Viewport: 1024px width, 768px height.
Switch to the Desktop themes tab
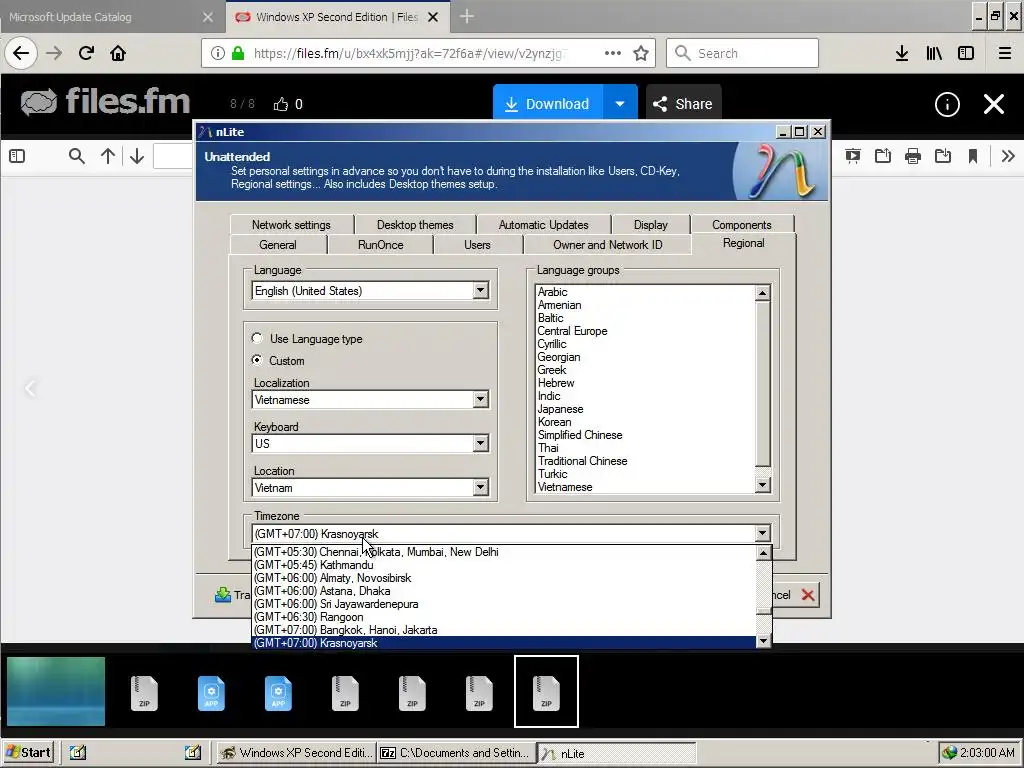(415, 225)
